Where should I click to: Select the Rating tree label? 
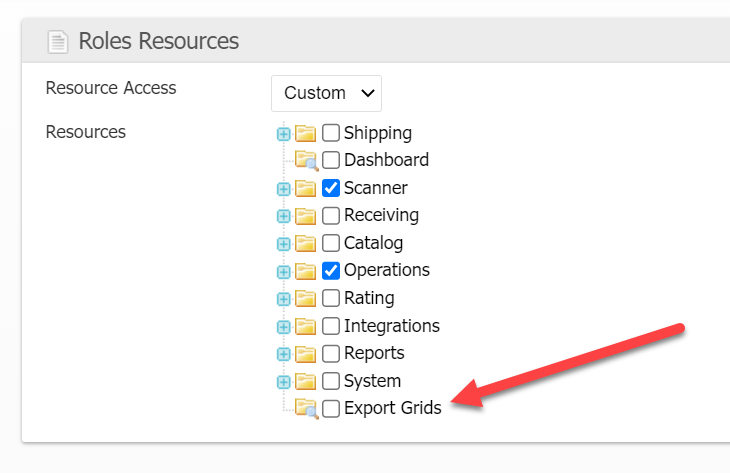pos(369,298)
